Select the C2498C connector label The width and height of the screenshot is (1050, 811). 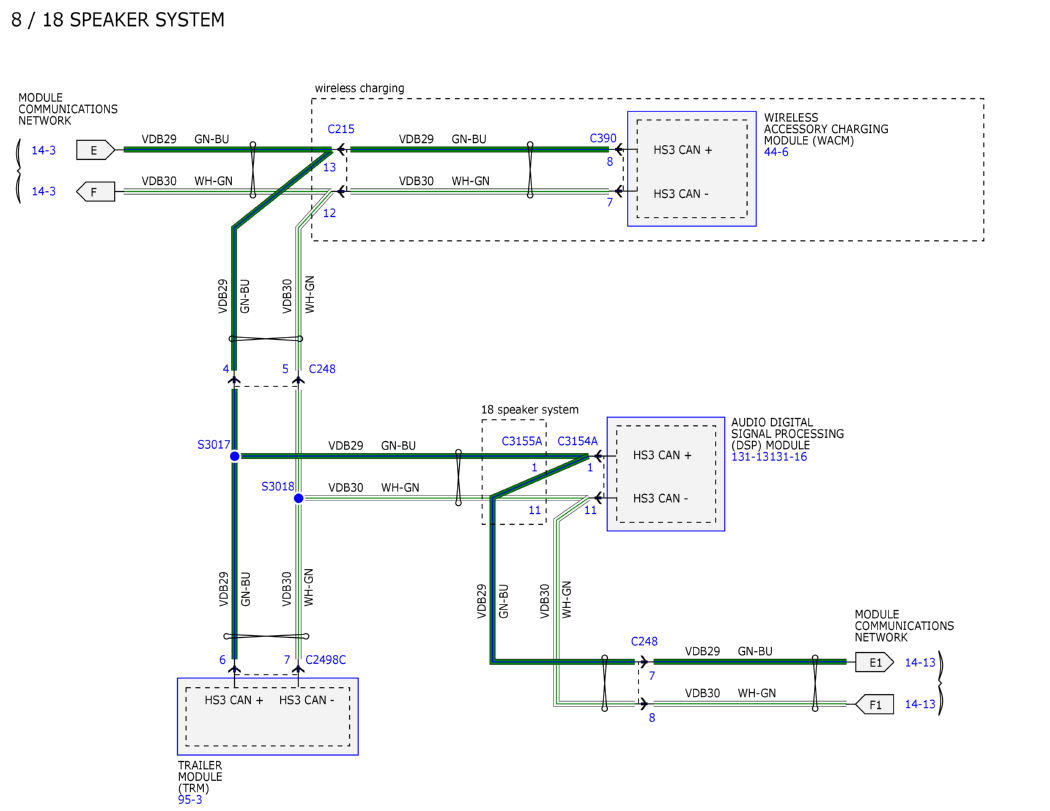point(326,659)
